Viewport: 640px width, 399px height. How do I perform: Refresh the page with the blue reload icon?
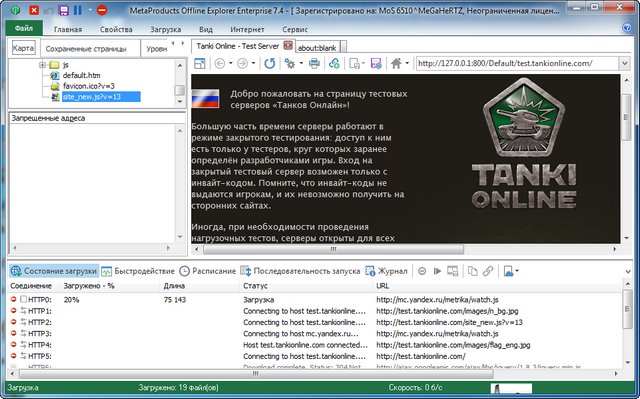[269, 64]
